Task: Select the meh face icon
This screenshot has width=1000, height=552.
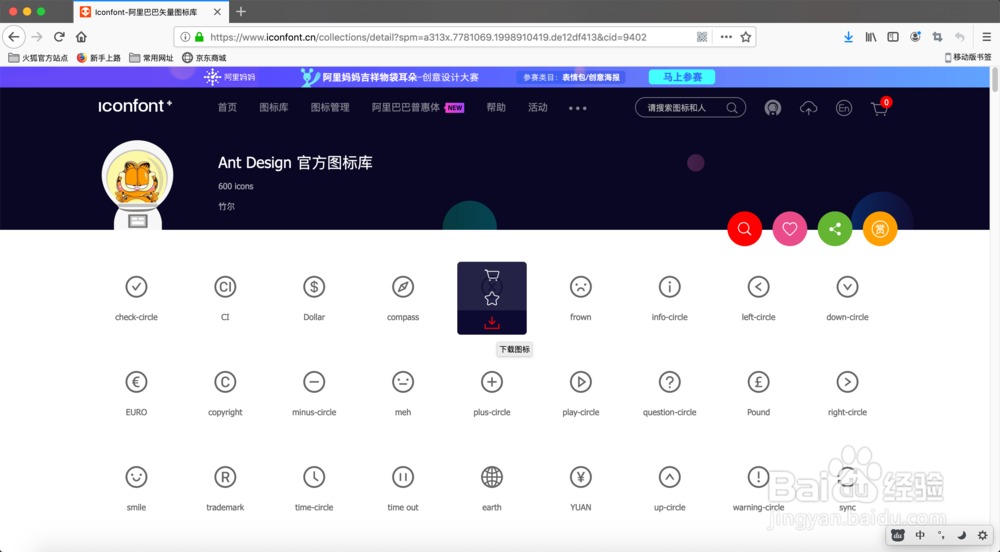Action: tap(403, 382)
